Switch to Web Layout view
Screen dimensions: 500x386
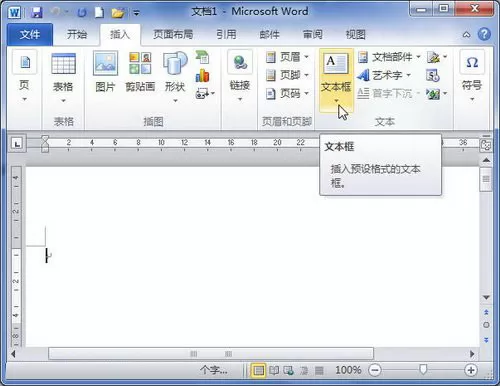[289, 370]
